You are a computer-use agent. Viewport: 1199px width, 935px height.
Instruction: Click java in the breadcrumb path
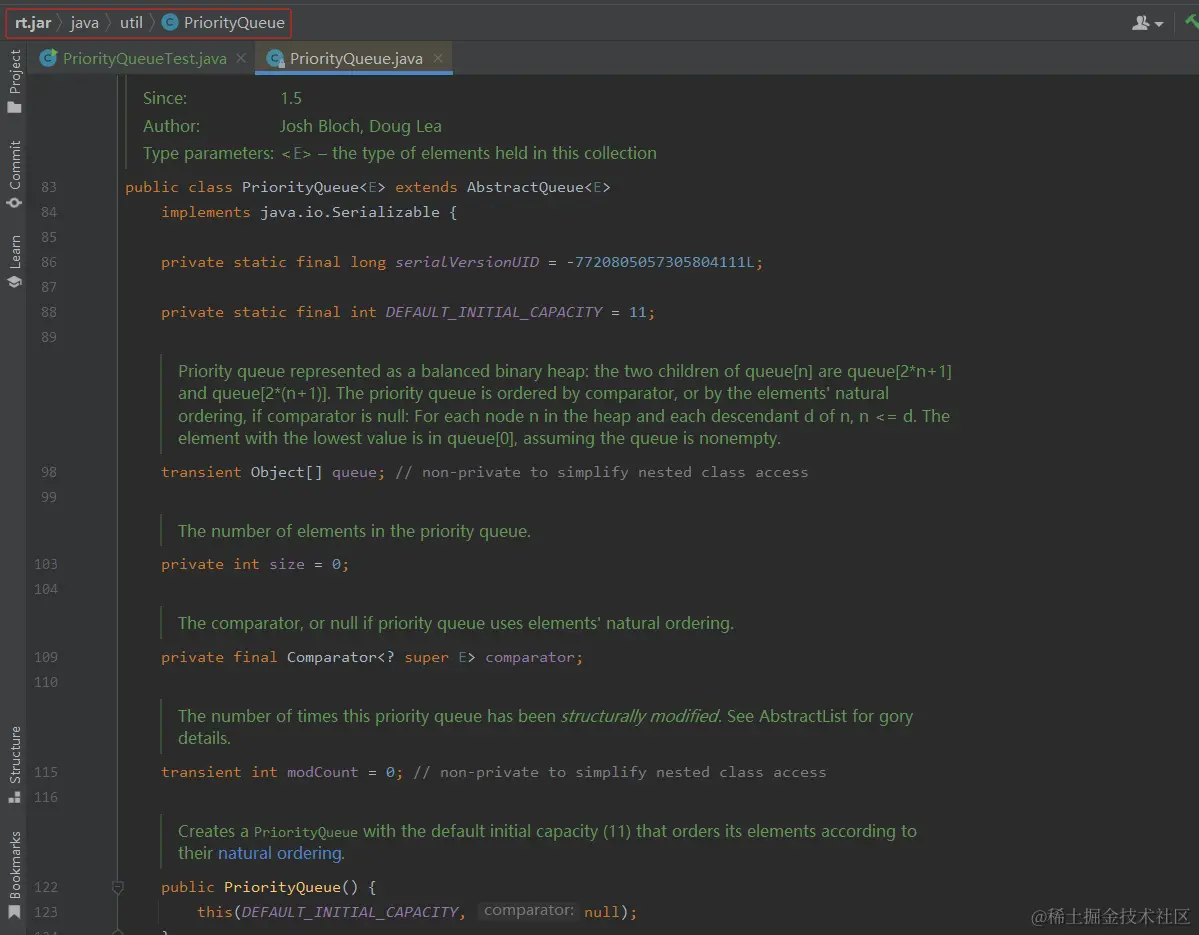(84, 23)
